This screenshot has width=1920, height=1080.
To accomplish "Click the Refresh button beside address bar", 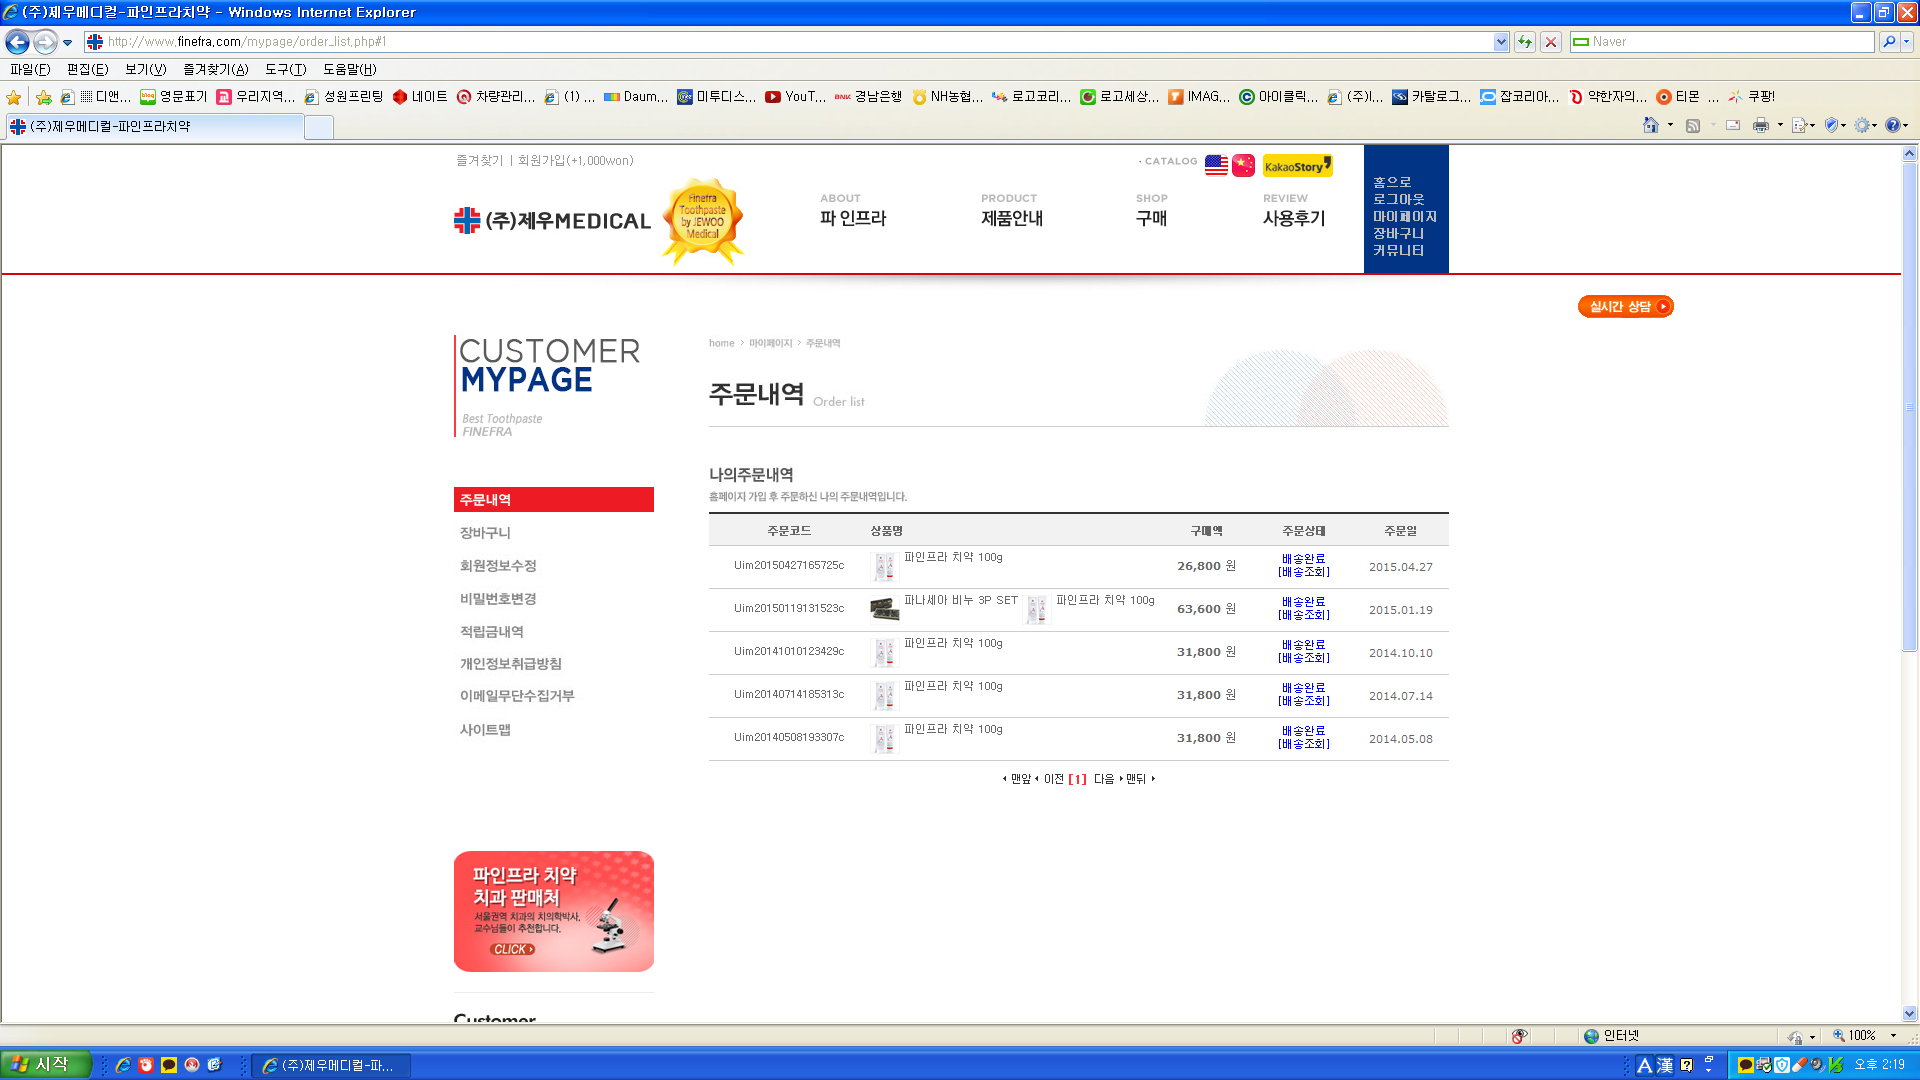I will (1524, 42).
